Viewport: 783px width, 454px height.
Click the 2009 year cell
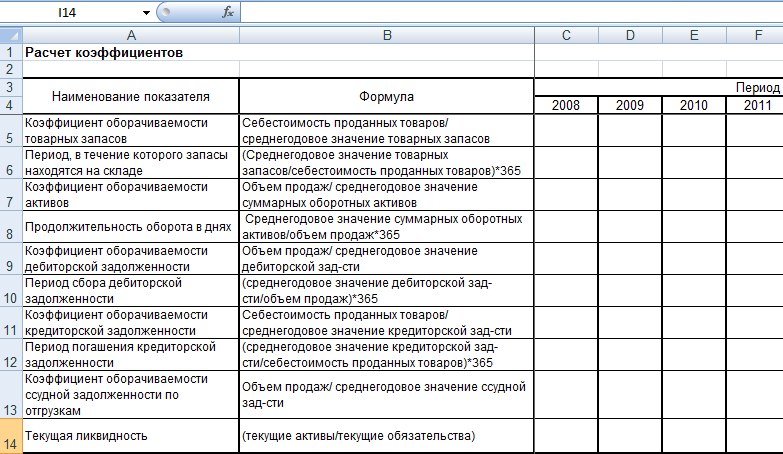pyautogui.click(x=630, y=105)
